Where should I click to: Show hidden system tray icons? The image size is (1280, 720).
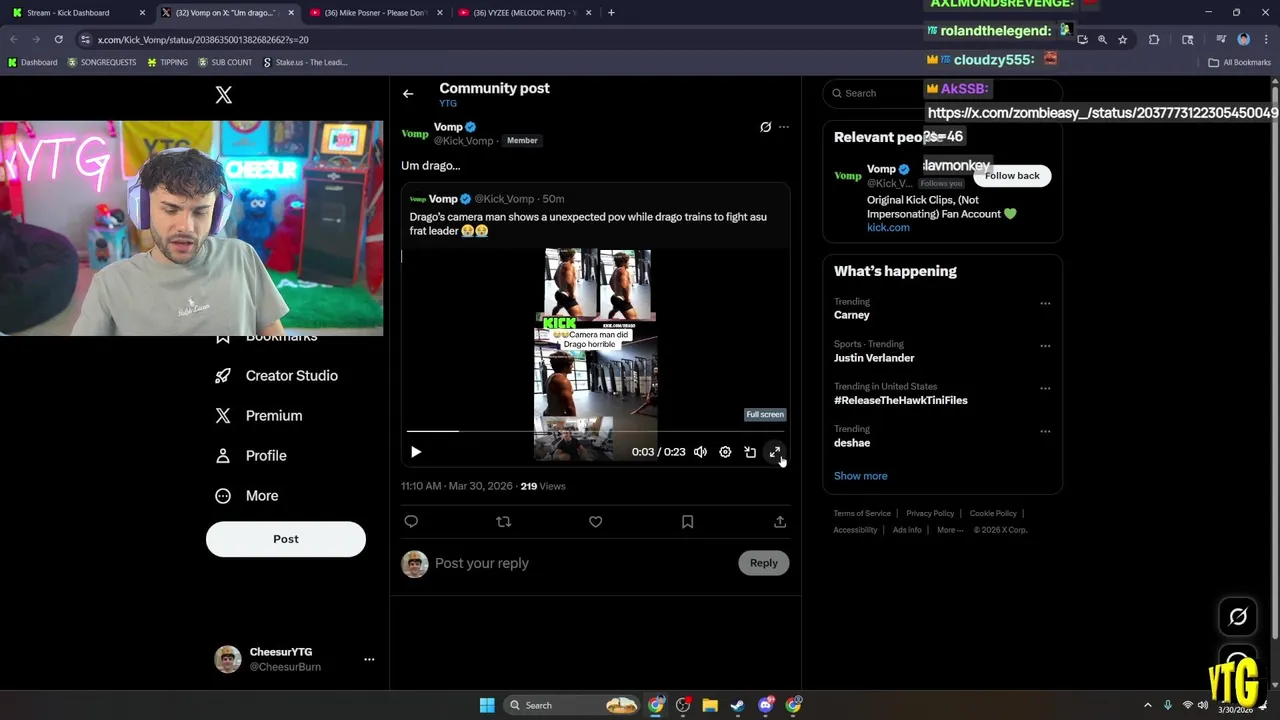(1148, 706)
